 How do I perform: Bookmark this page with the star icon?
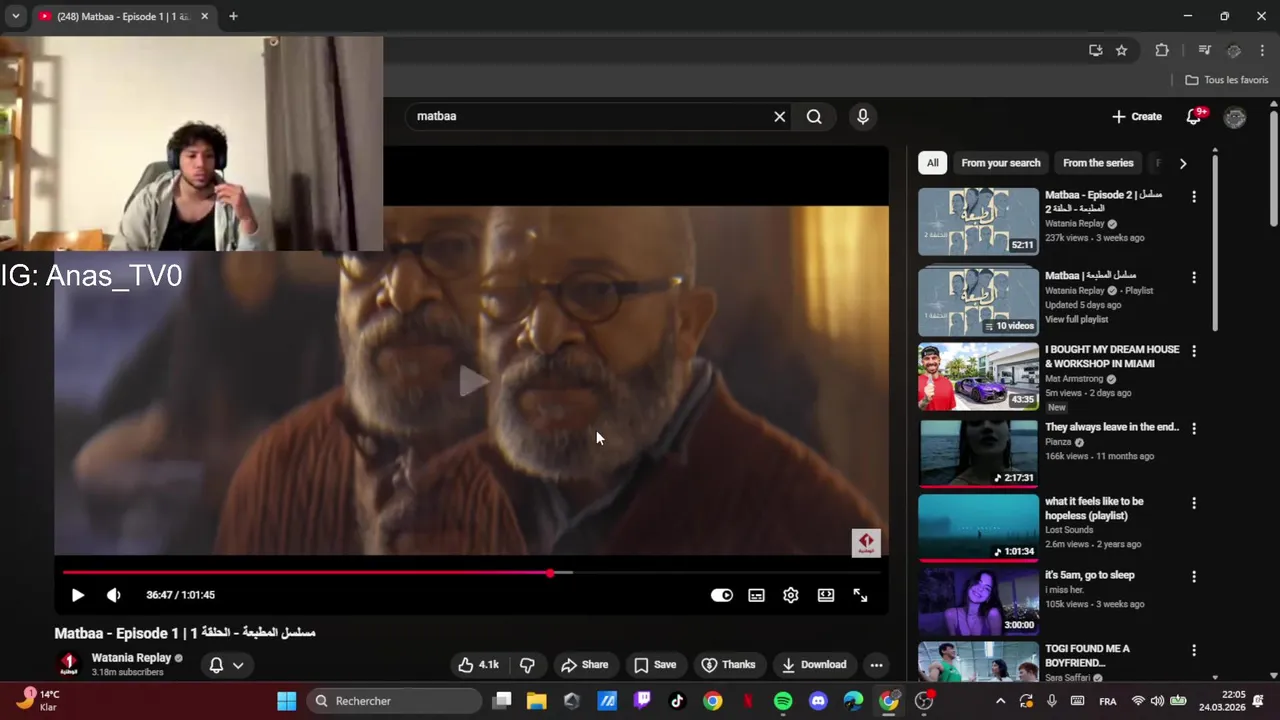1122,50
